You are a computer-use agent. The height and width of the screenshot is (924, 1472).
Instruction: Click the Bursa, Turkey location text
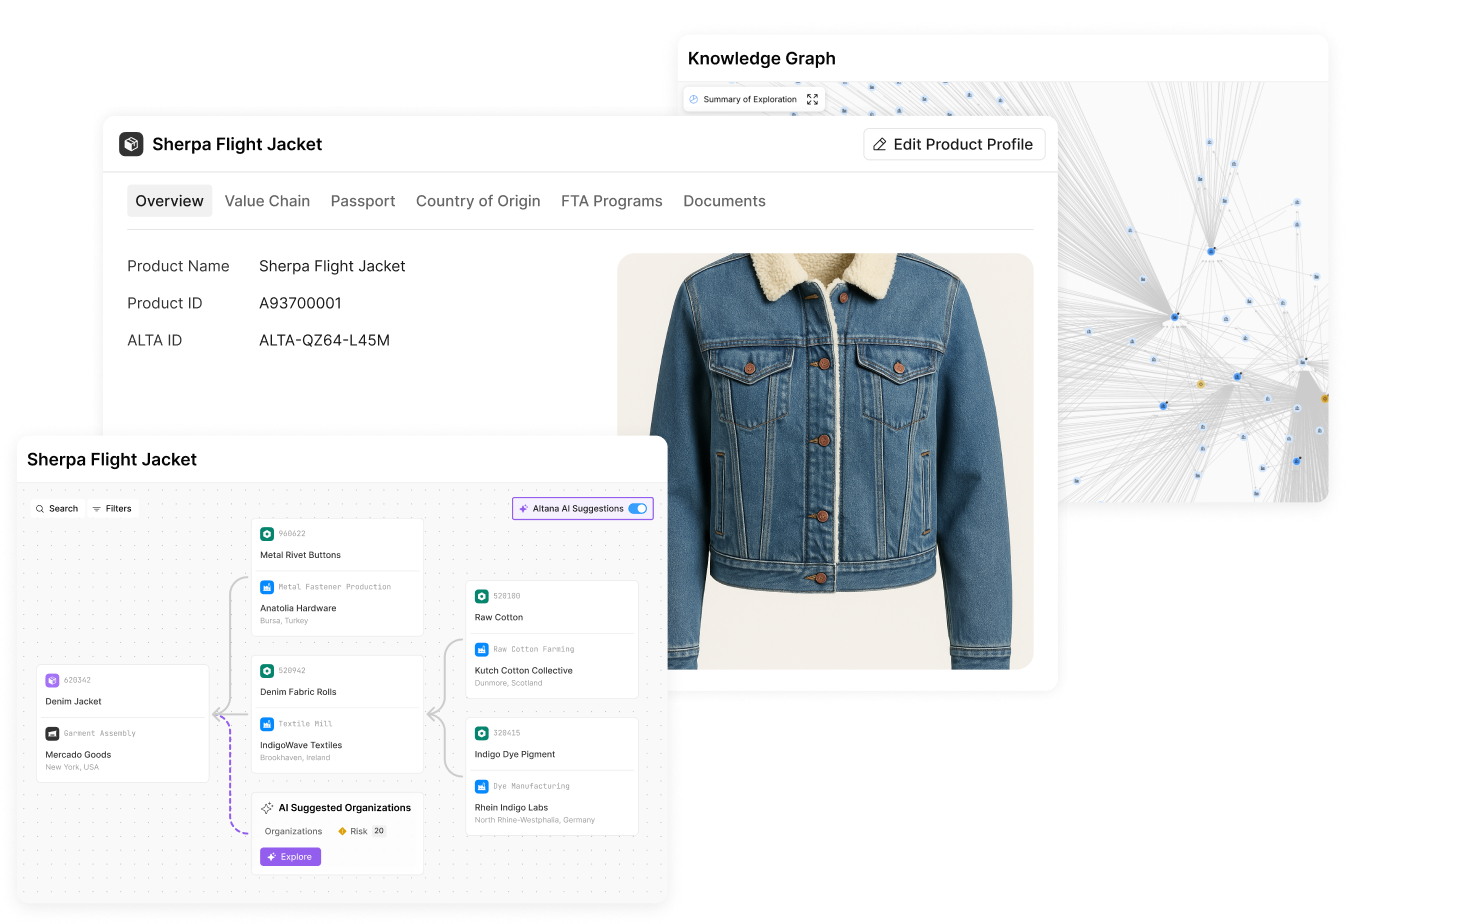pyautogui.click(x=284, y=621)
